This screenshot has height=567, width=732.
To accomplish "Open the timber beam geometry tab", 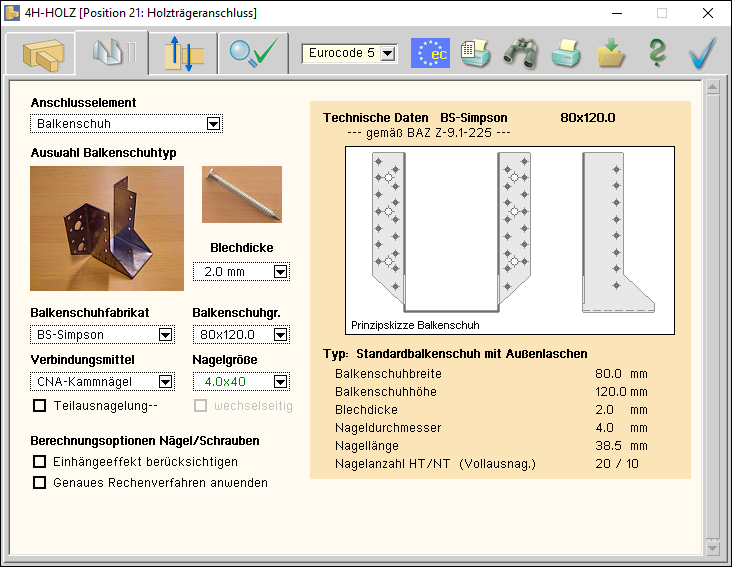I will click(x=42, y=53).
